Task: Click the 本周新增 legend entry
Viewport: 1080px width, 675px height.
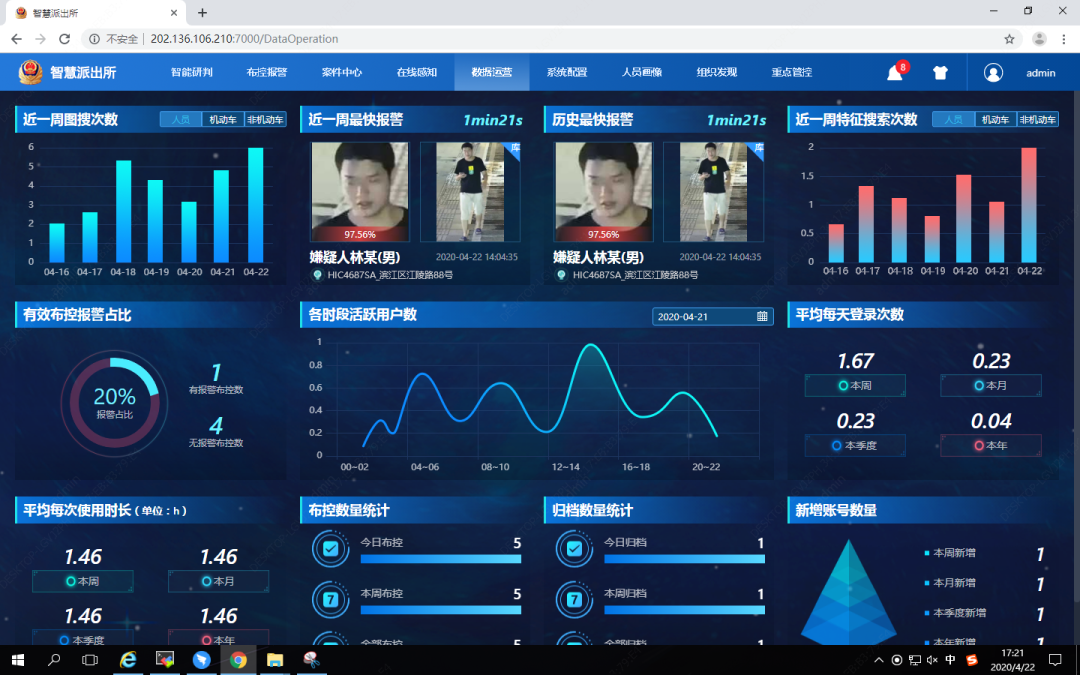Action: point(951,553)
